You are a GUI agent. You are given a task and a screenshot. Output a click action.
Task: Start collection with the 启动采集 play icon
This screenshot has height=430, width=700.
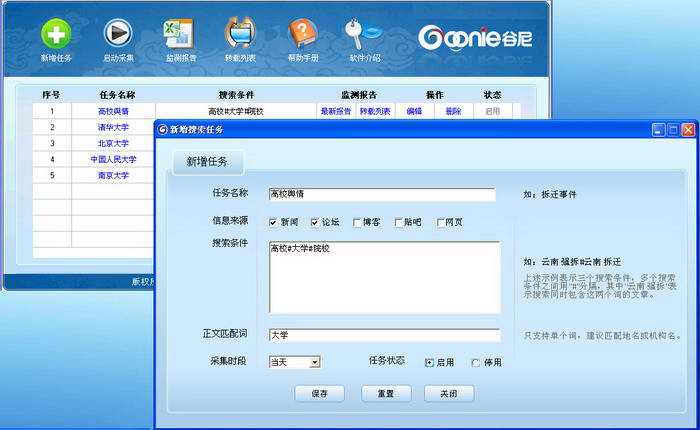click(118, 33)
